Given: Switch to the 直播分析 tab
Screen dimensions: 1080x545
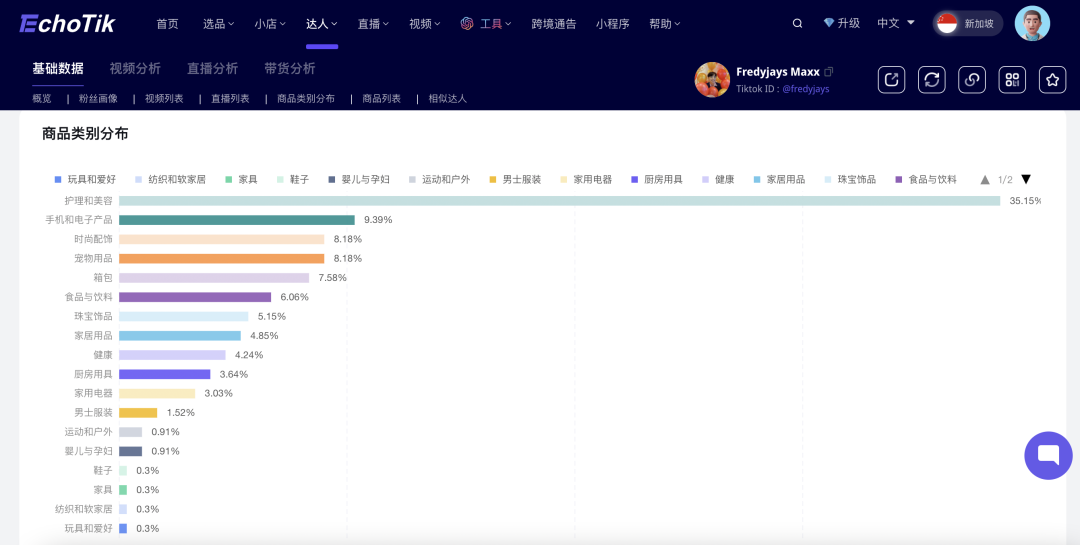Looking at the screenshot, I should [213, 68].
